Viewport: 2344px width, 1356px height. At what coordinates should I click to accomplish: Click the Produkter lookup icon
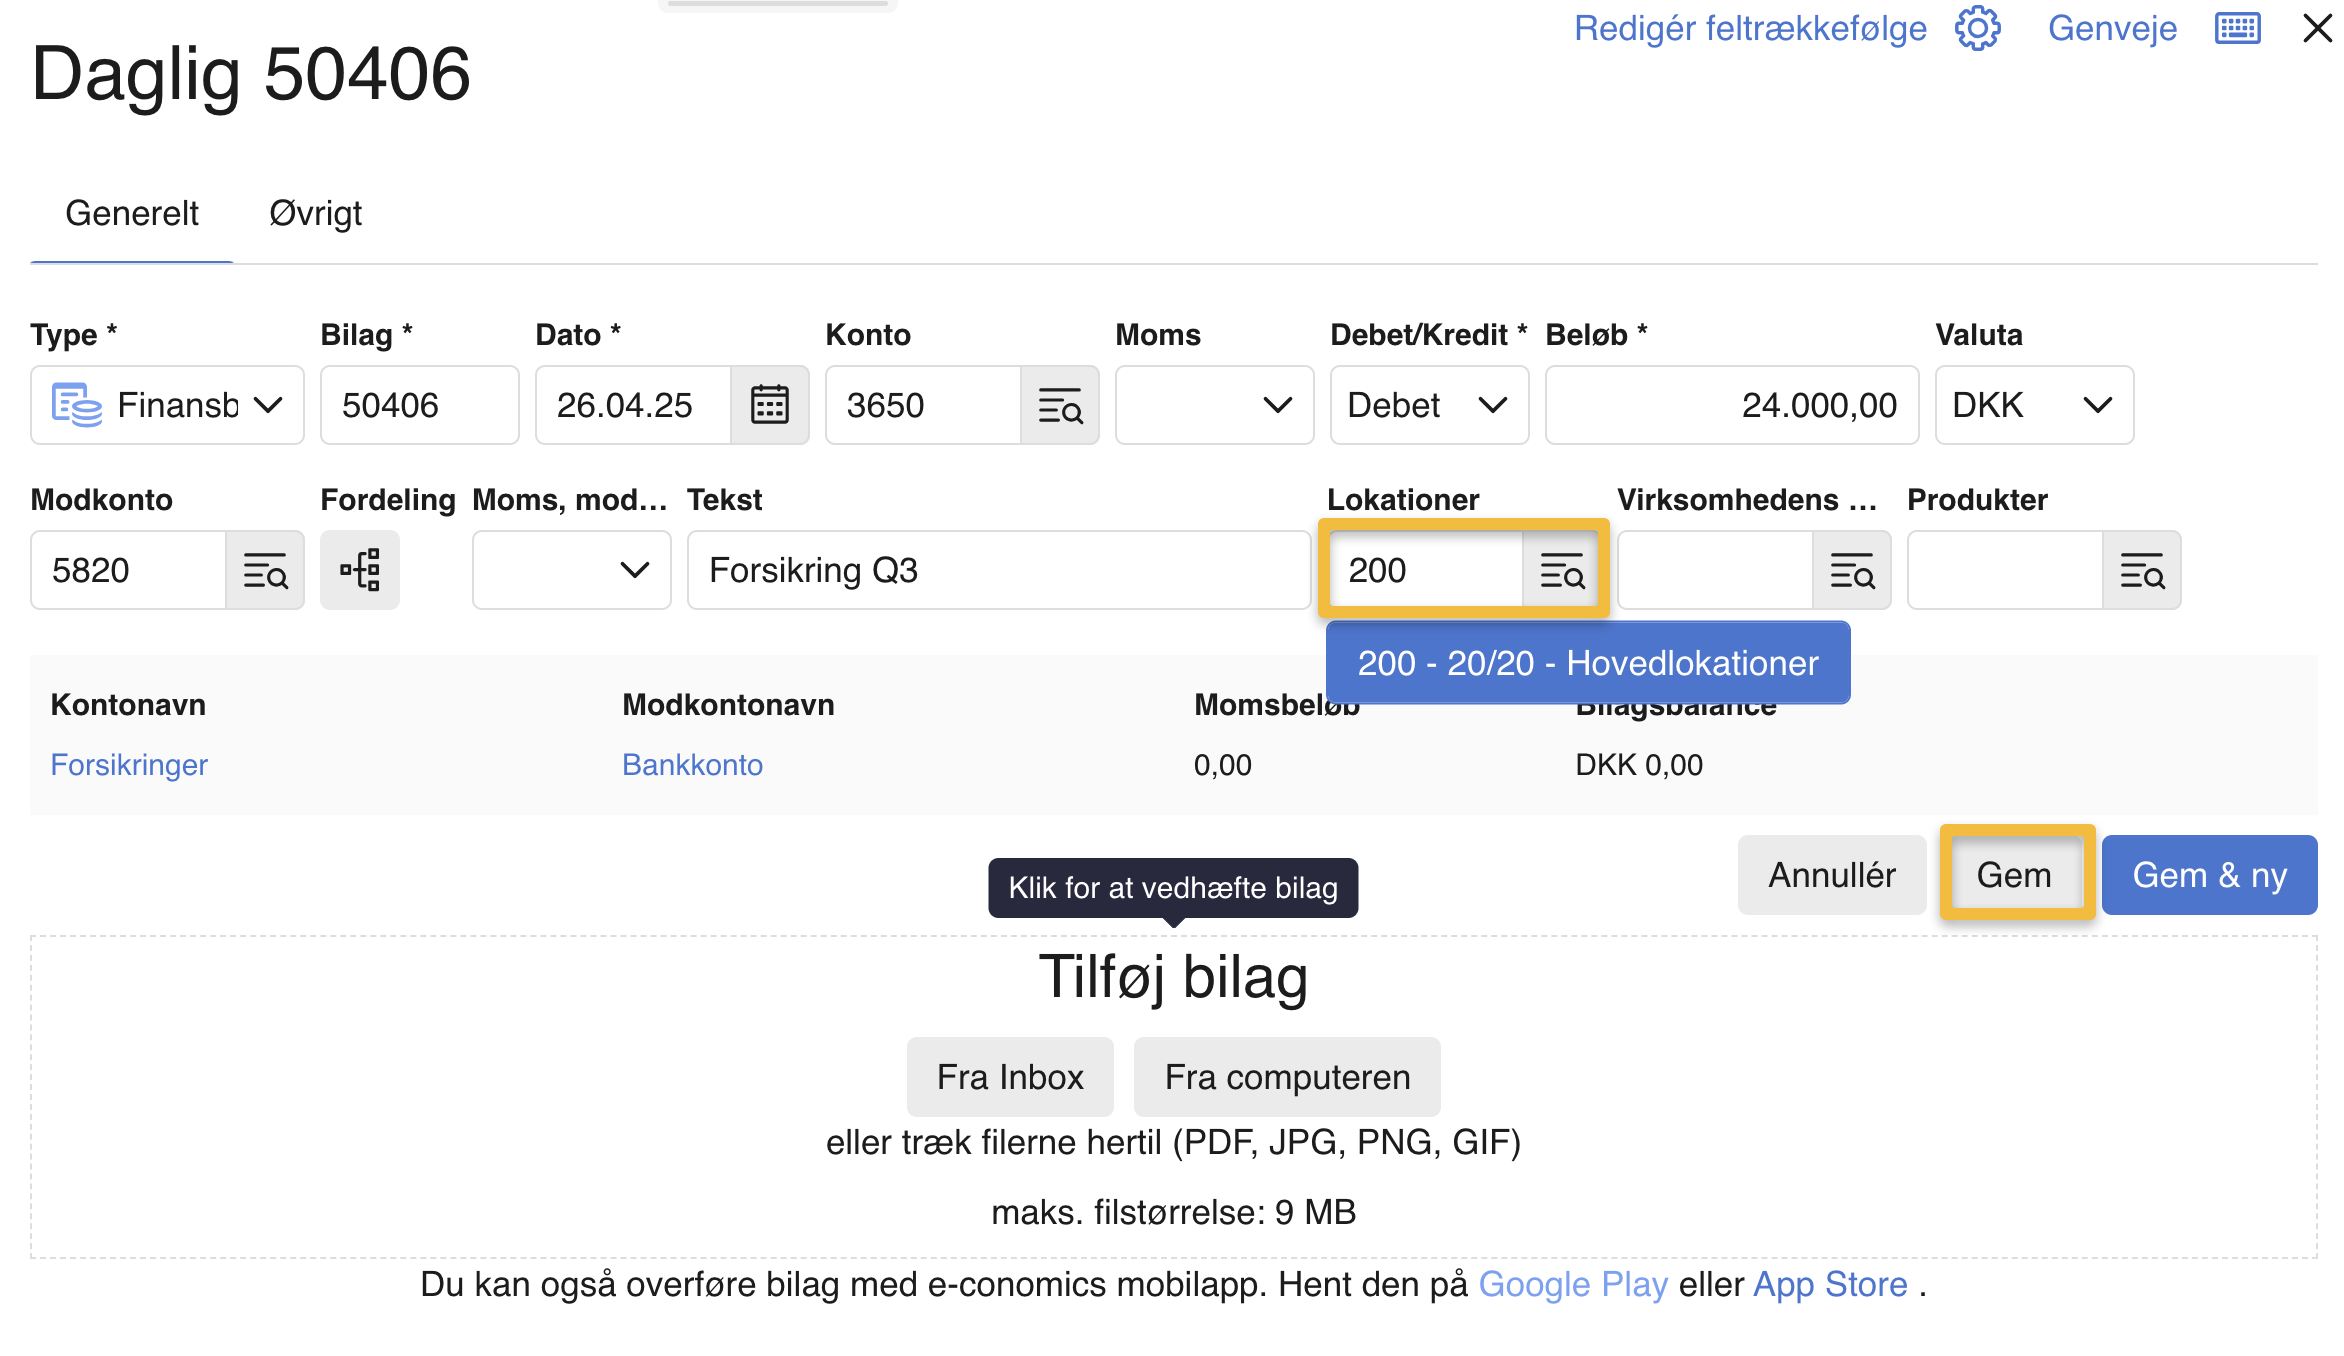point(2141,570)
